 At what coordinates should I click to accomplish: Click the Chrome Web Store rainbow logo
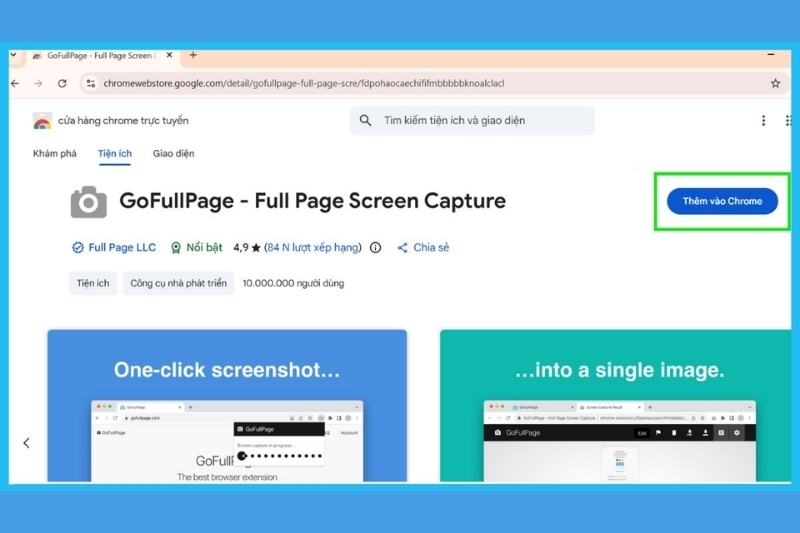click(x=42, y=121)
